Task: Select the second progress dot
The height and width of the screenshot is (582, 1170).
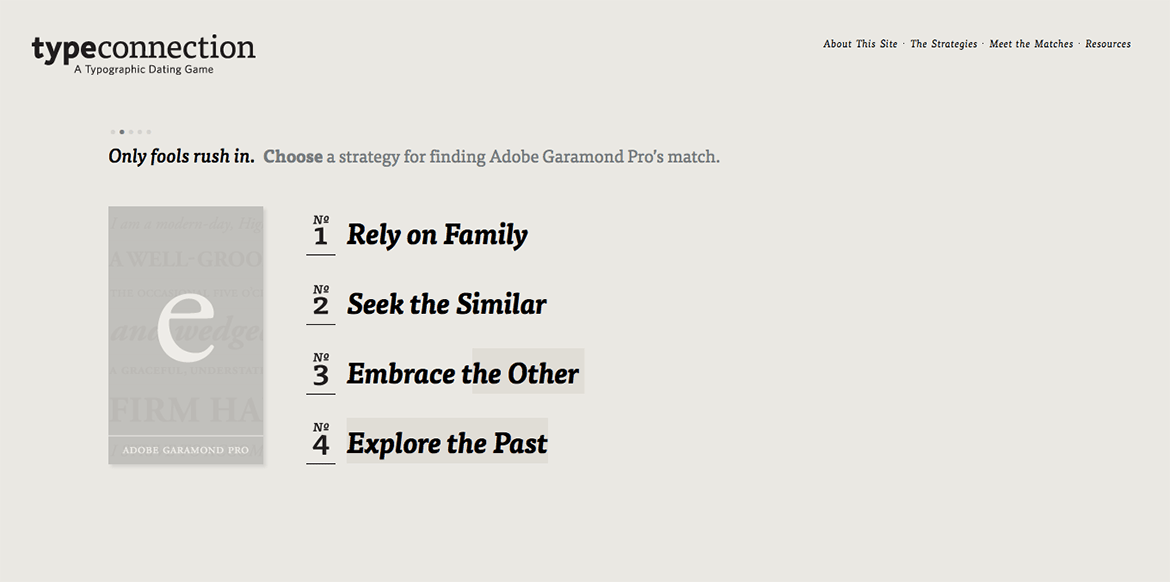Action: (122, 132)
